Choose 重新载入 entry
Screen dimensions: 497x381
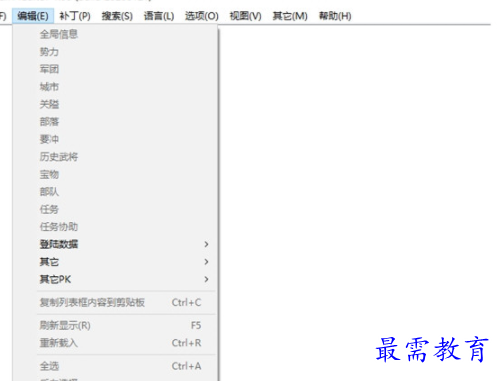115,343
